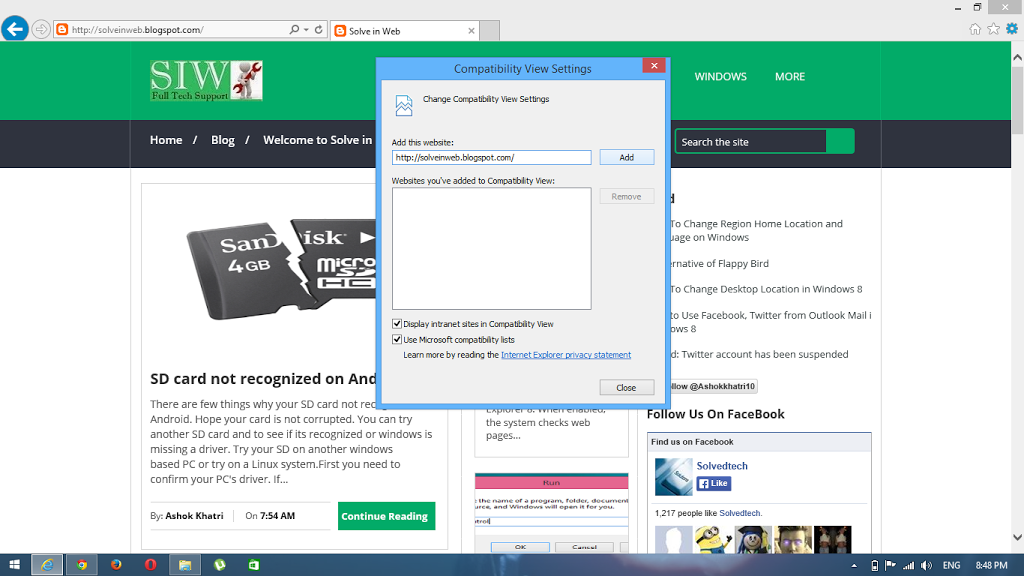The height and width of the screenshot is (576, 1024).
Task: Open the Internet Explorer privacy statement link
Action: [566, 355]
